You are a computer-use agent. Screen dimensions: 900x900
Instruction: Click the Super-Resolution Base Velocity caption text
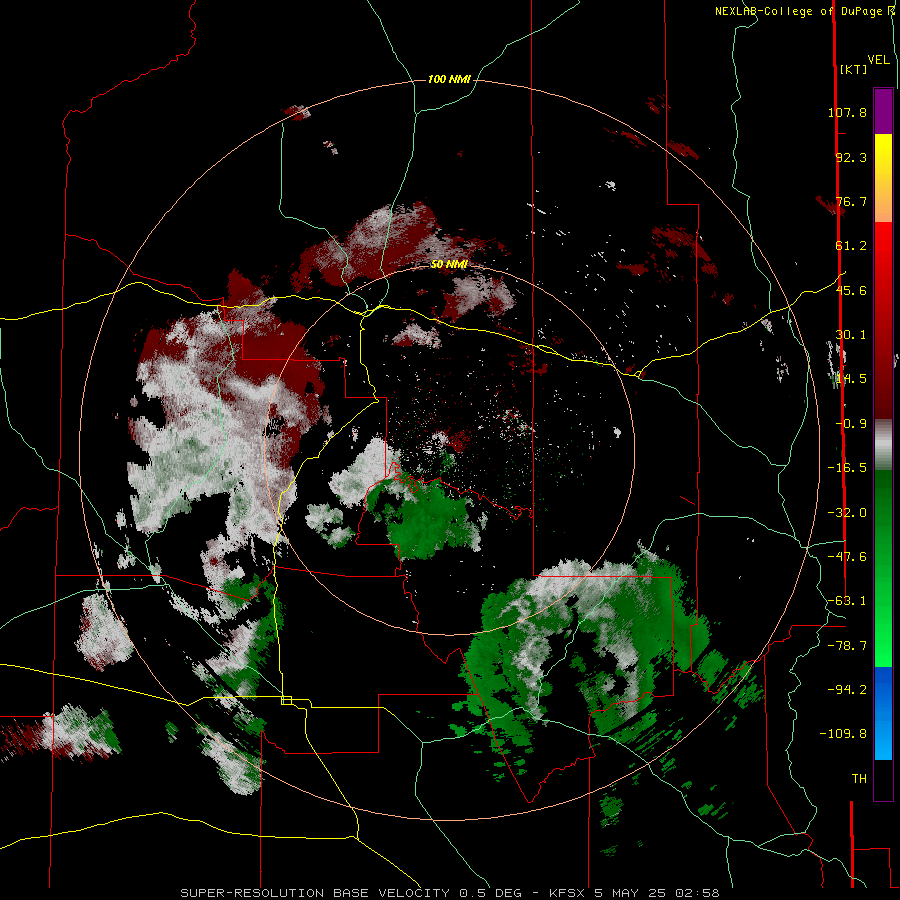(x=449, y=893)
